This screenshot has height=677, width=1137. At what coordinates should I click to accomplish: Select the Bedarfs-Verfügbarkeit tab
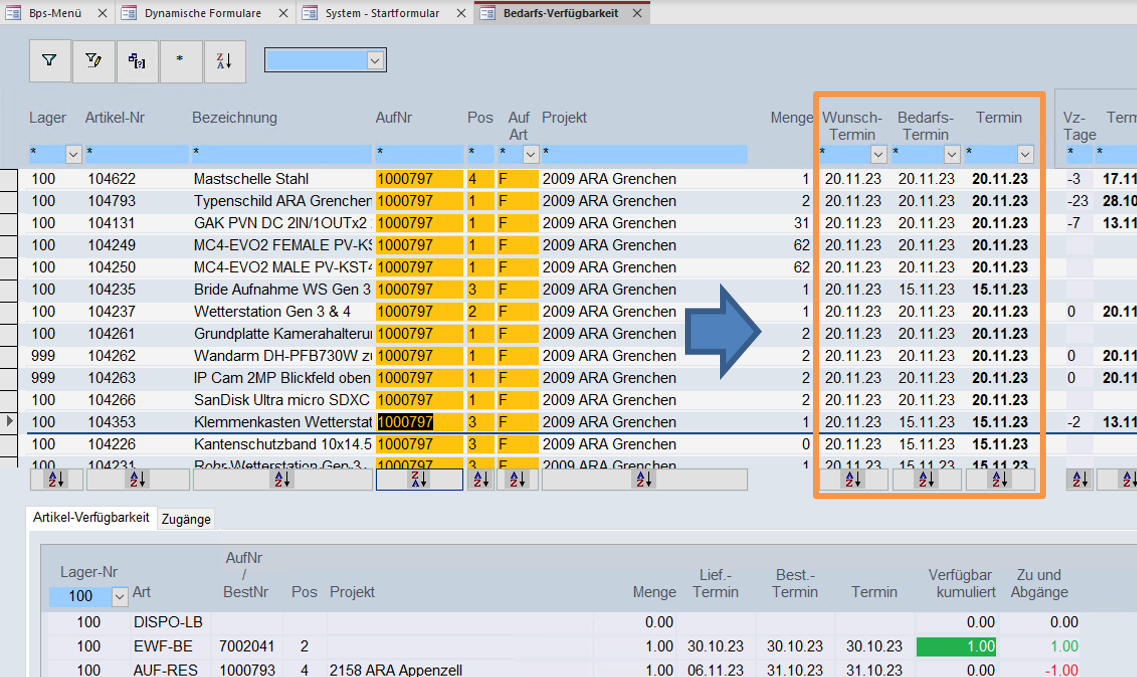click(x=561, y=13)
